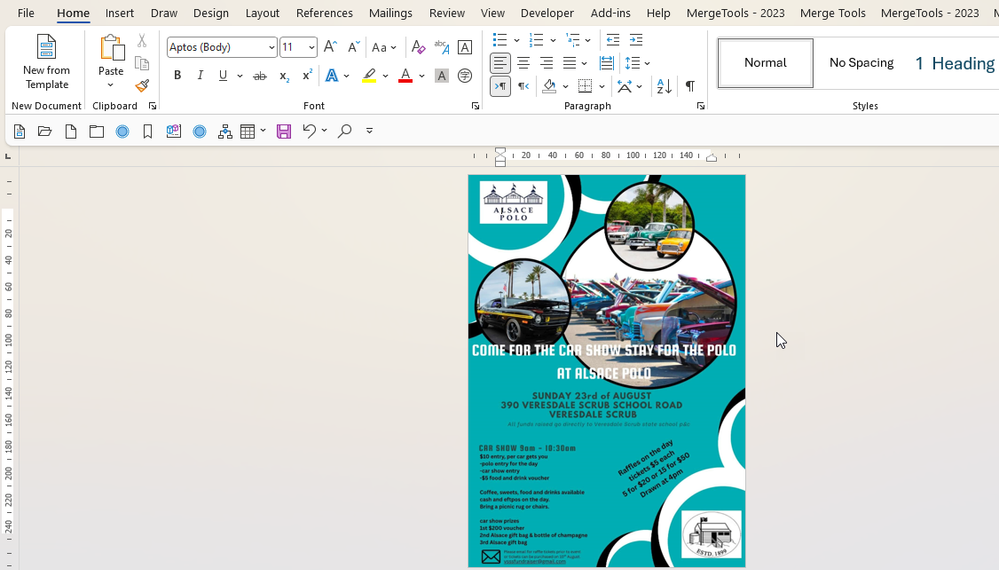Click the Copy icon in Clipboard group
Viewport: 999px width, 570px height.
pos(142,63)
